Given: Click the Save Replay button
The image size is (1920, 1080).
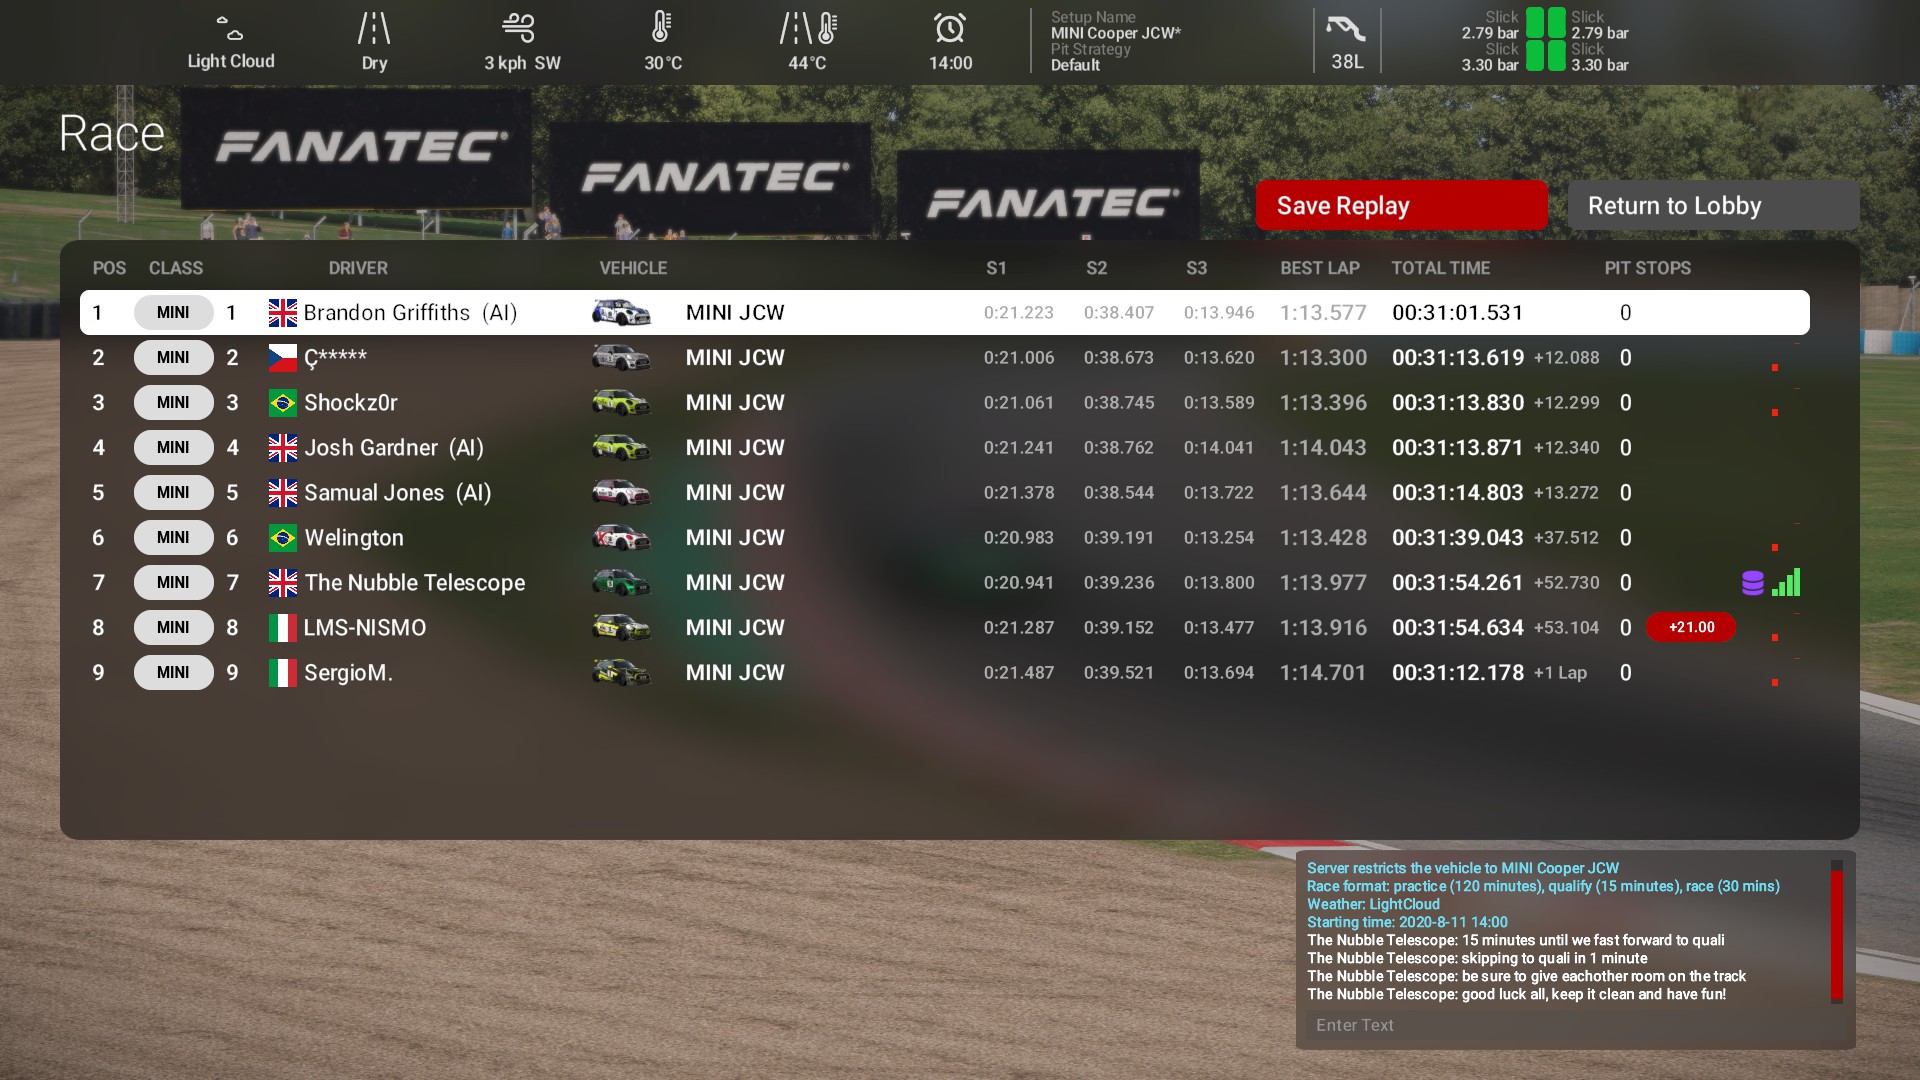Looking at the screenshot, I should (x=1401, y=205).
